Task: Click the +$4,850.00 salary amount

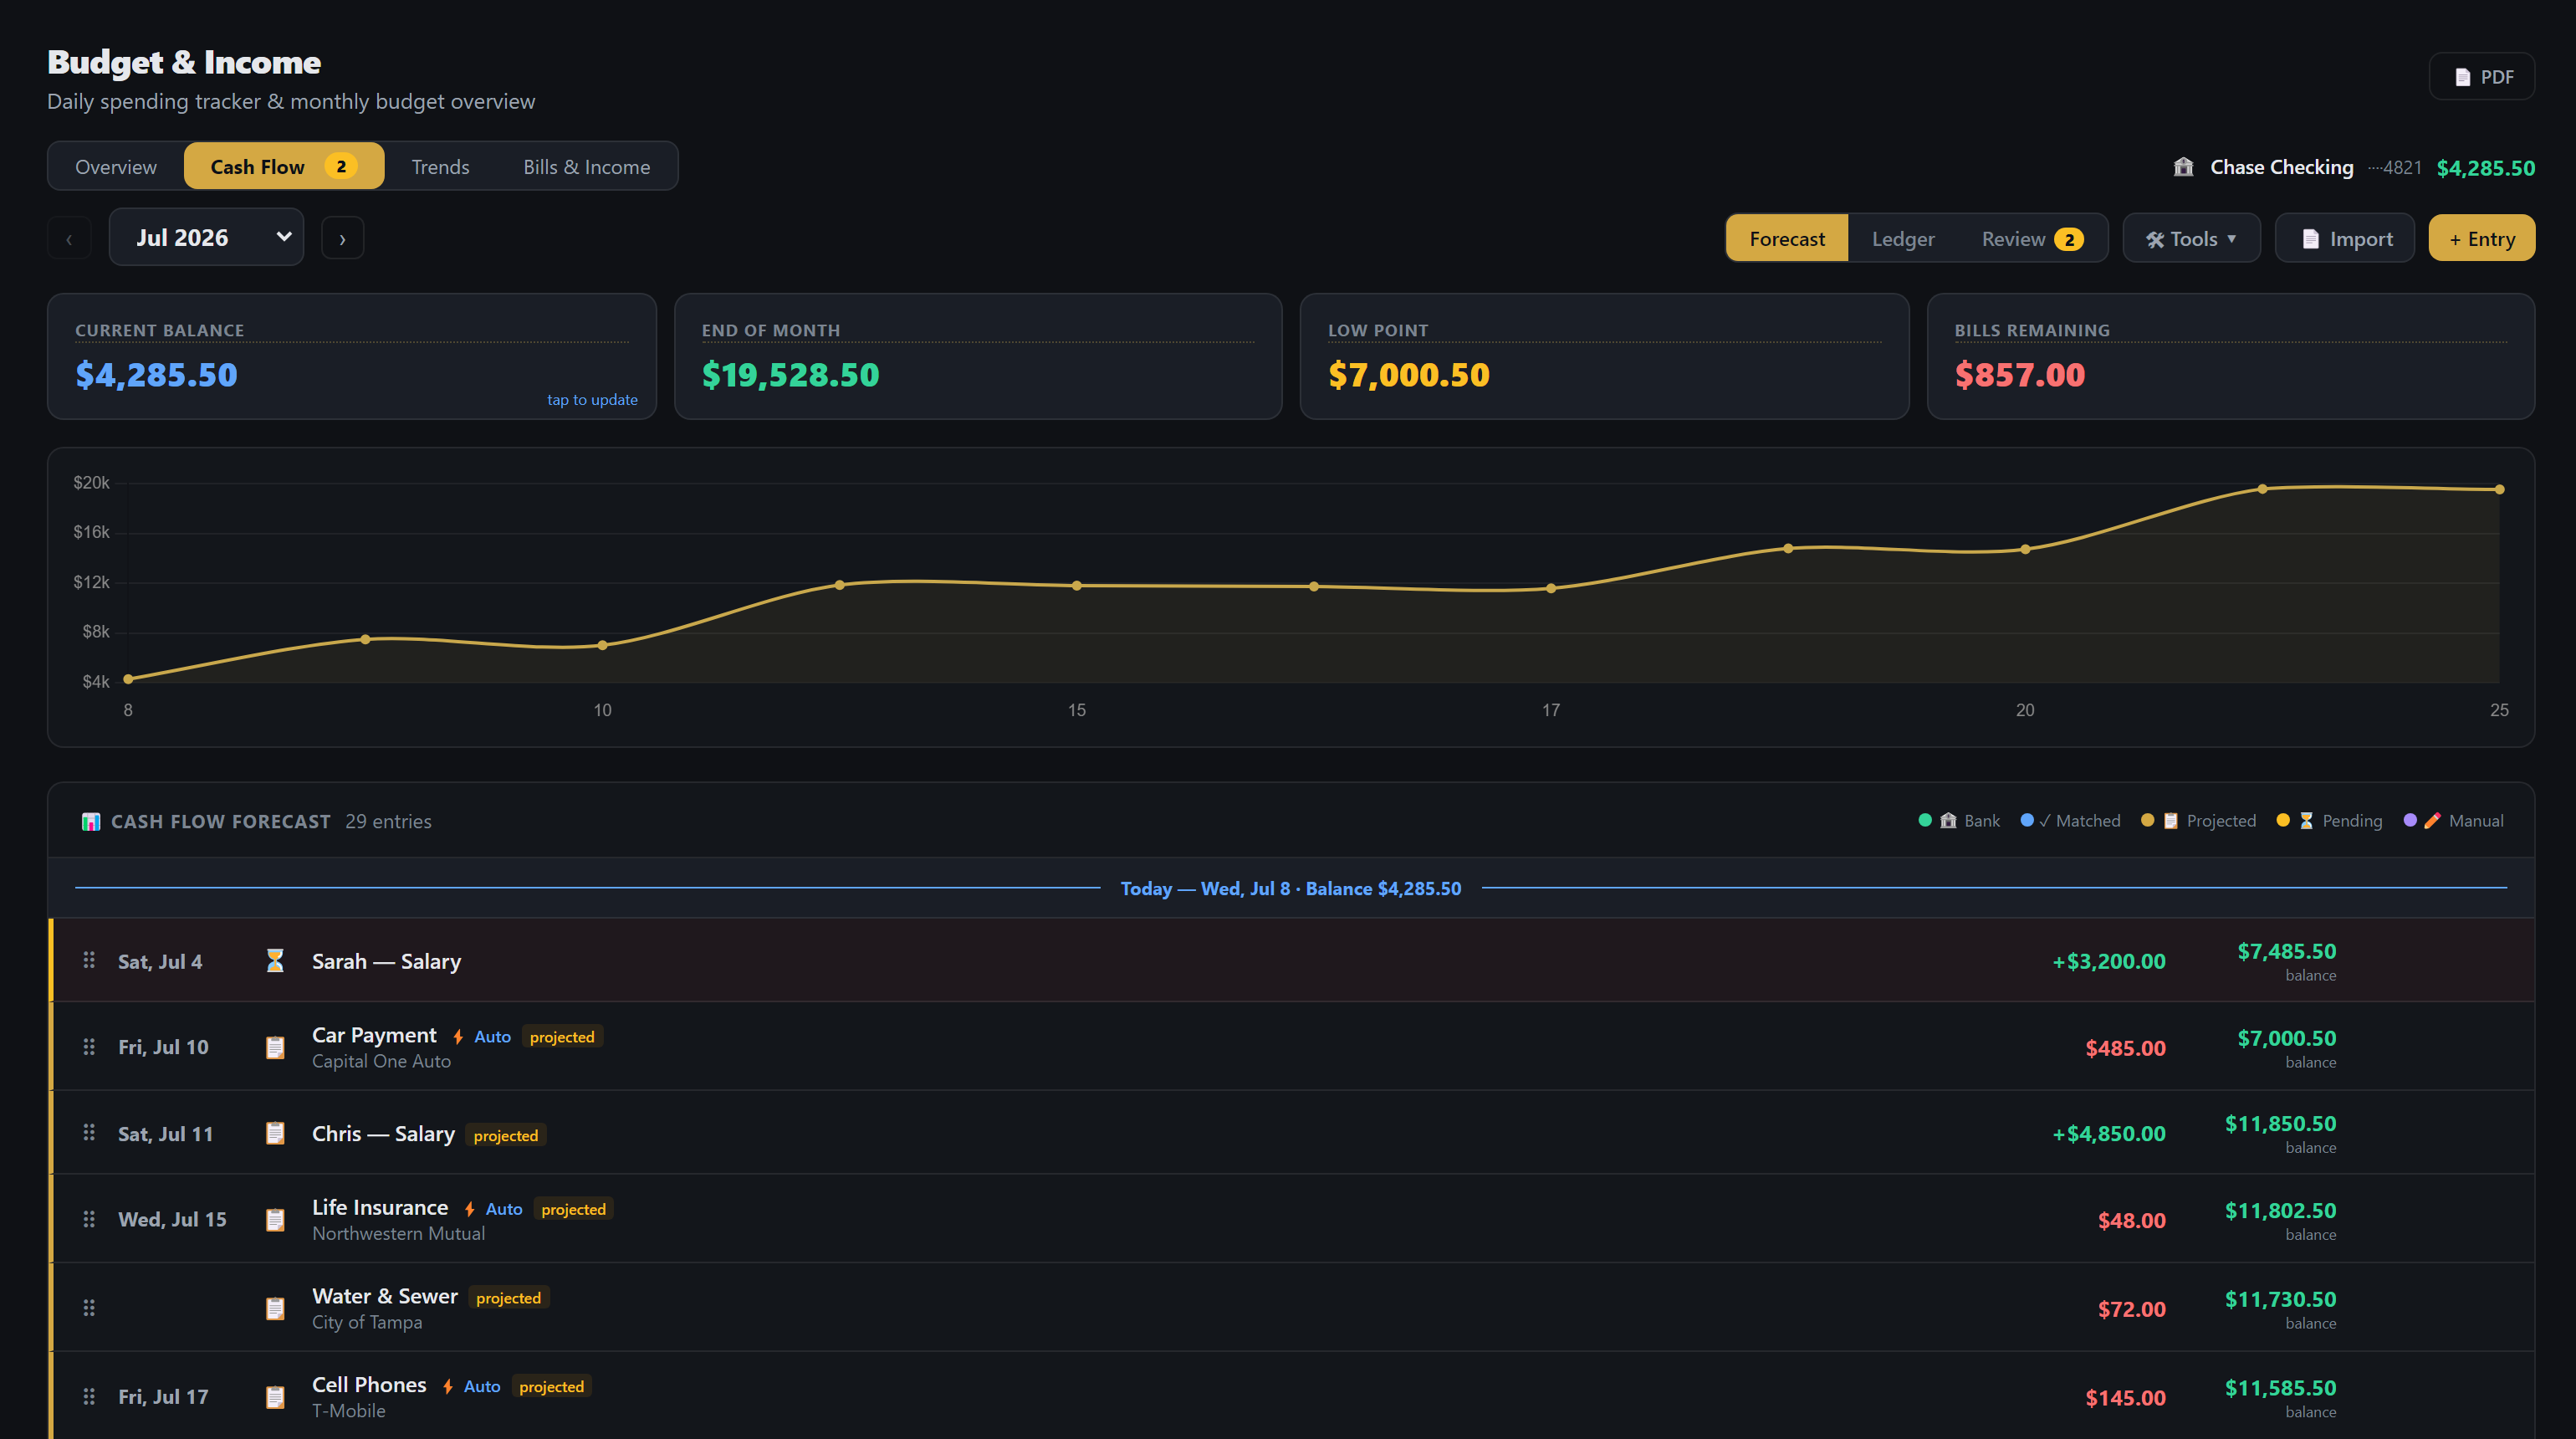Action: pos(2109,1134)
